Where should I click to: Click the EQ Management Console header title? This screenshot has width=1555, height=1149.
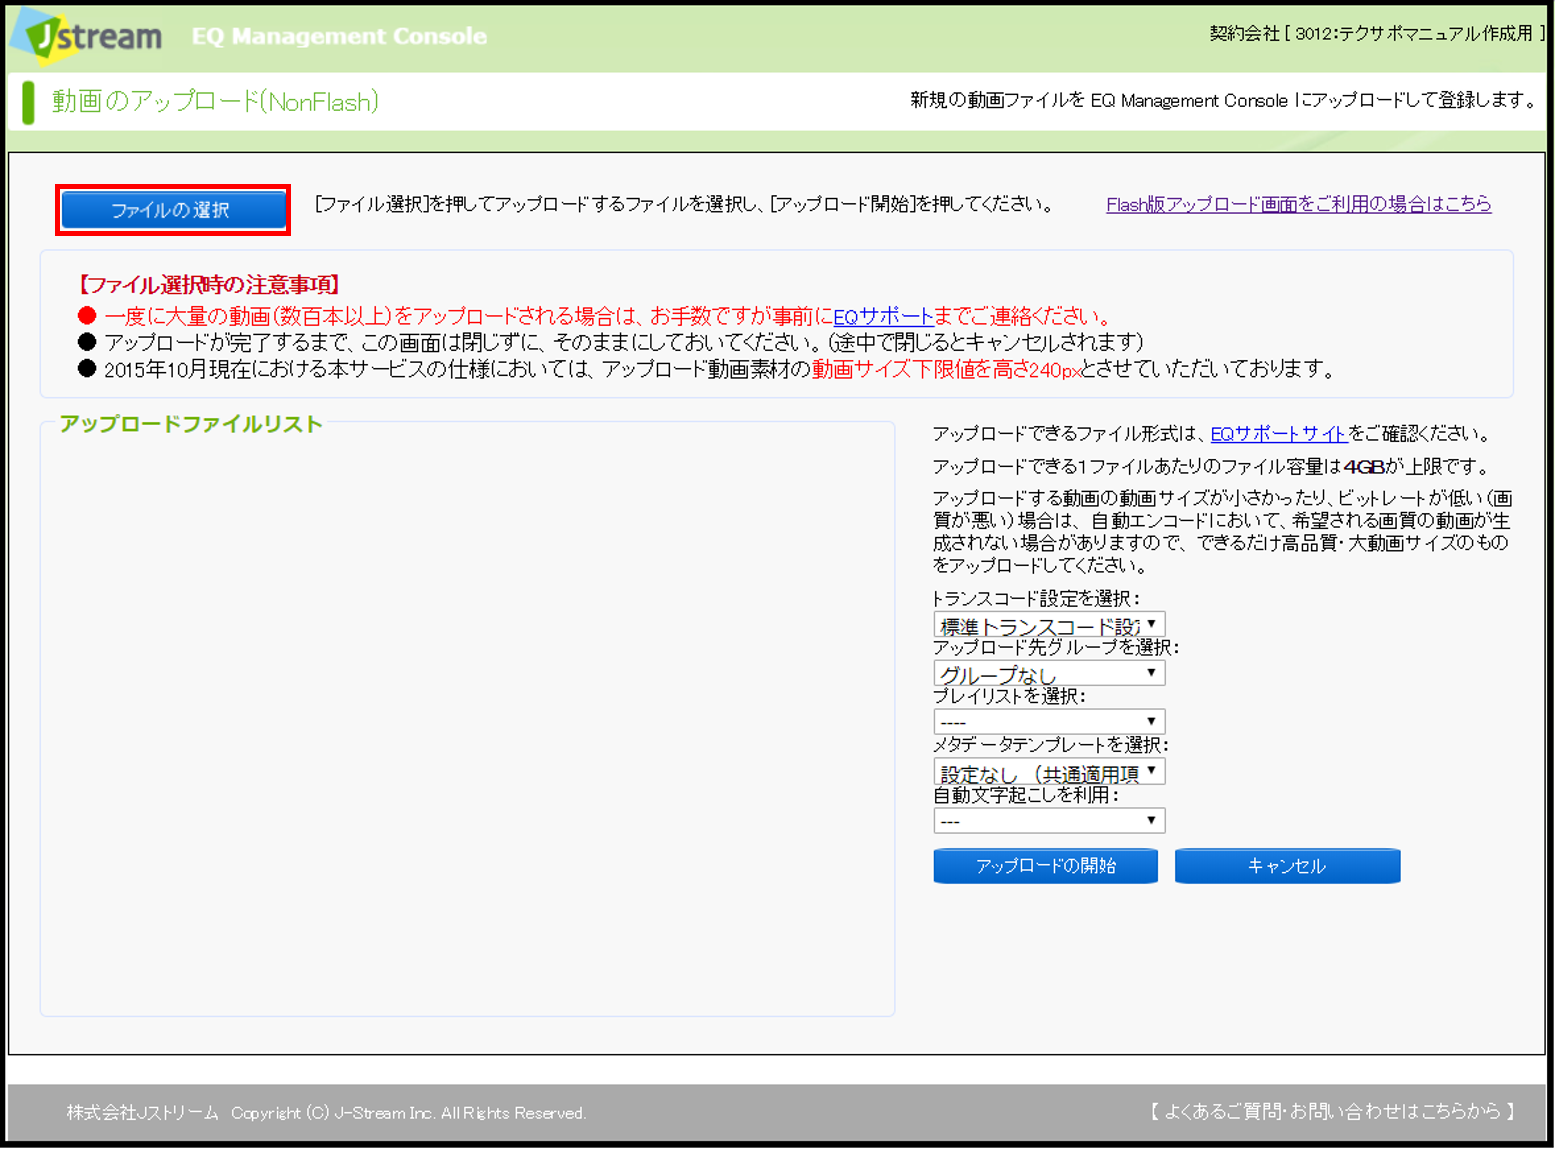tap(339, 36)
